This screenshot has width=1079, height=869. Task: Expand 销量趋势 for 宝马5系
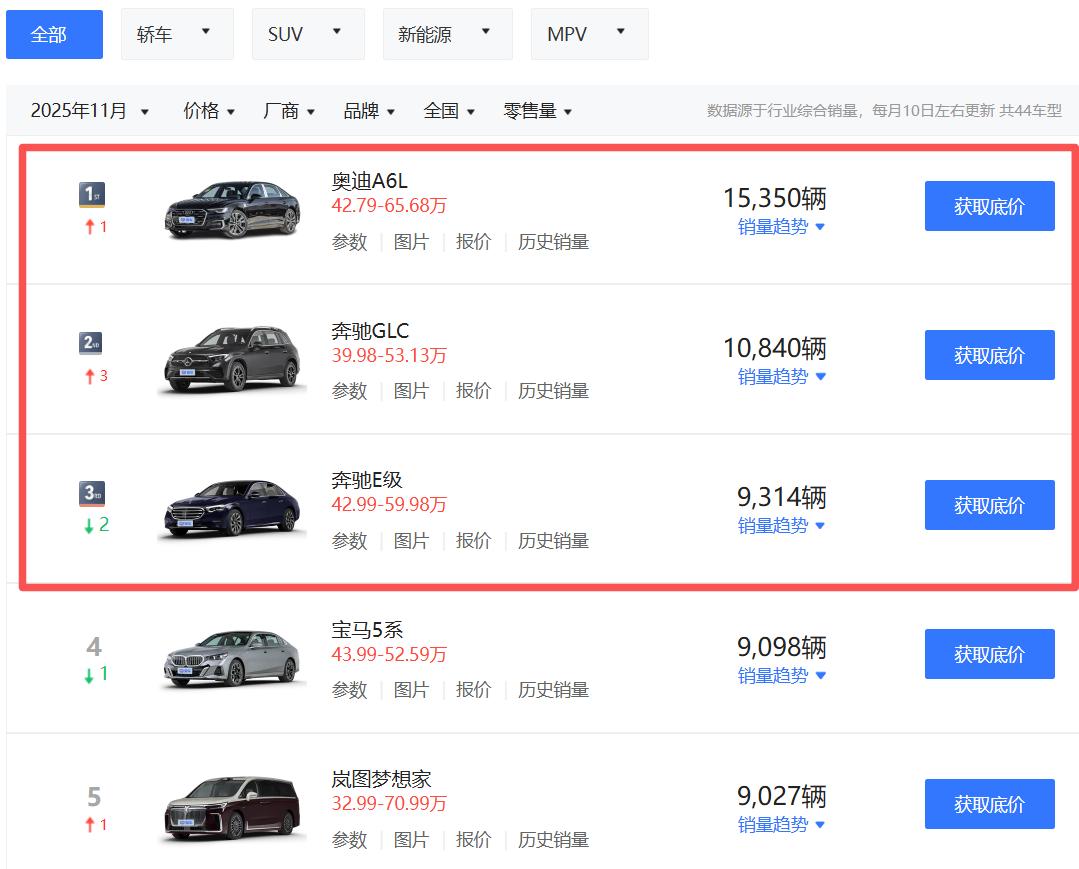pos(781,676)
